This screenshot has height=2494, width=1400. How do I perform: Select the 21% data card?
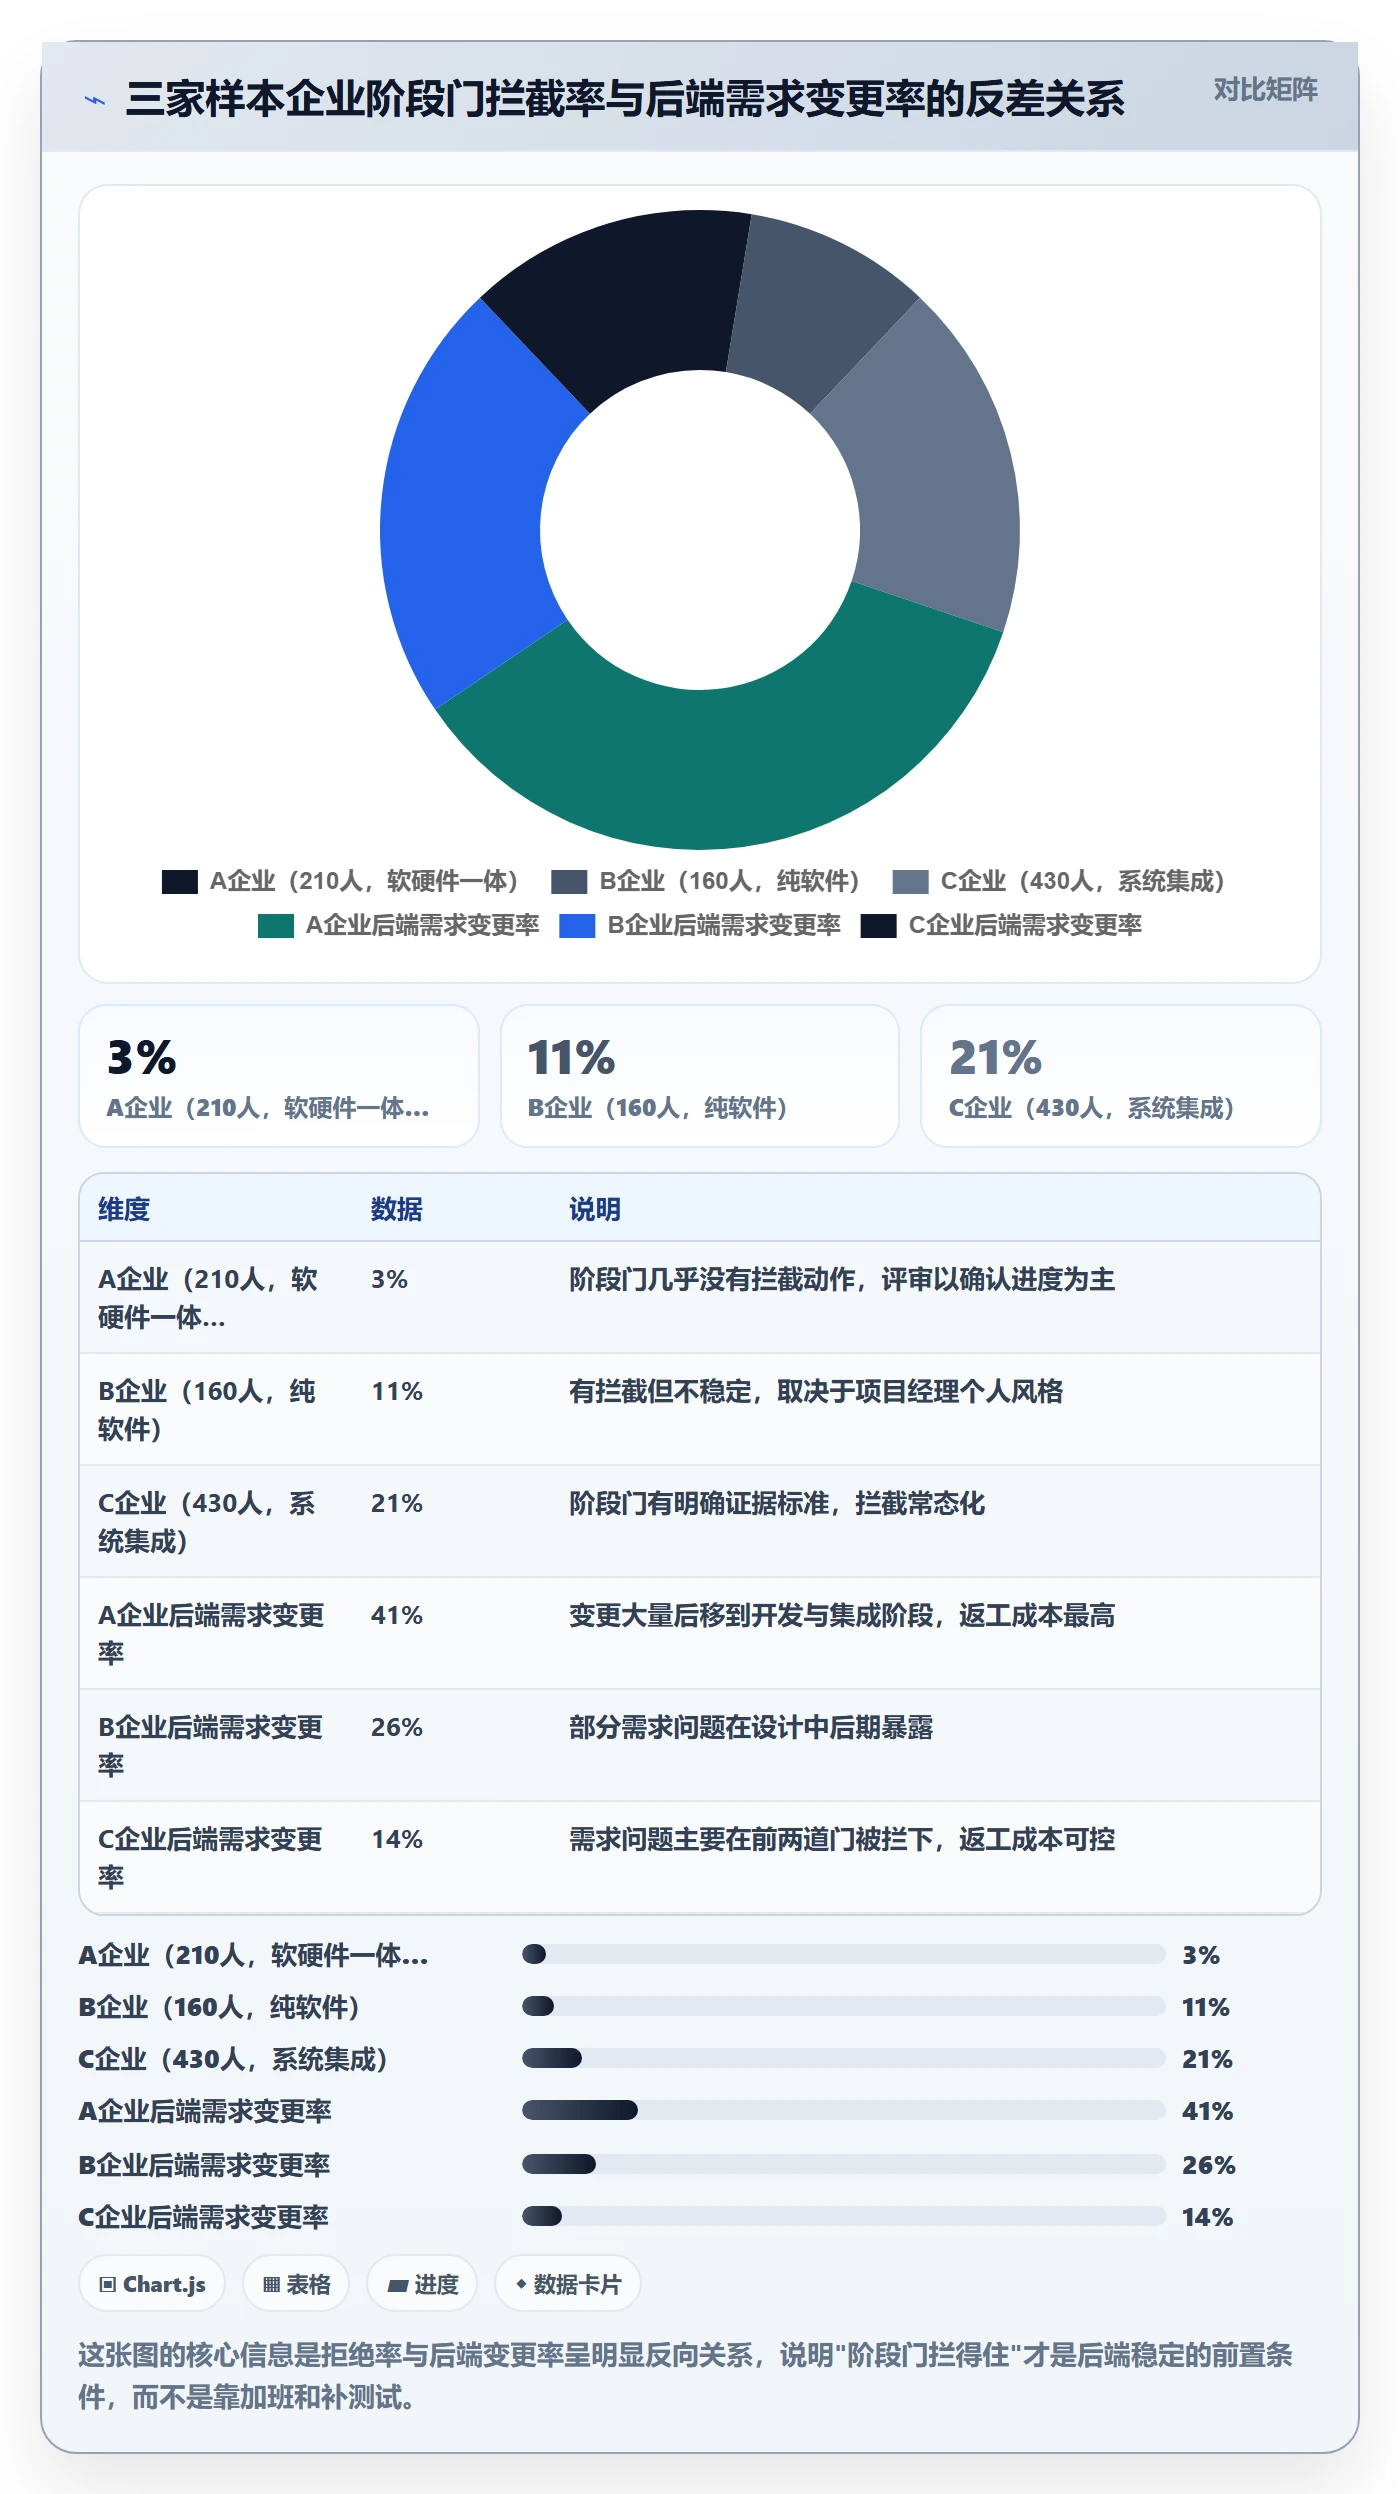point(1120,1076)
